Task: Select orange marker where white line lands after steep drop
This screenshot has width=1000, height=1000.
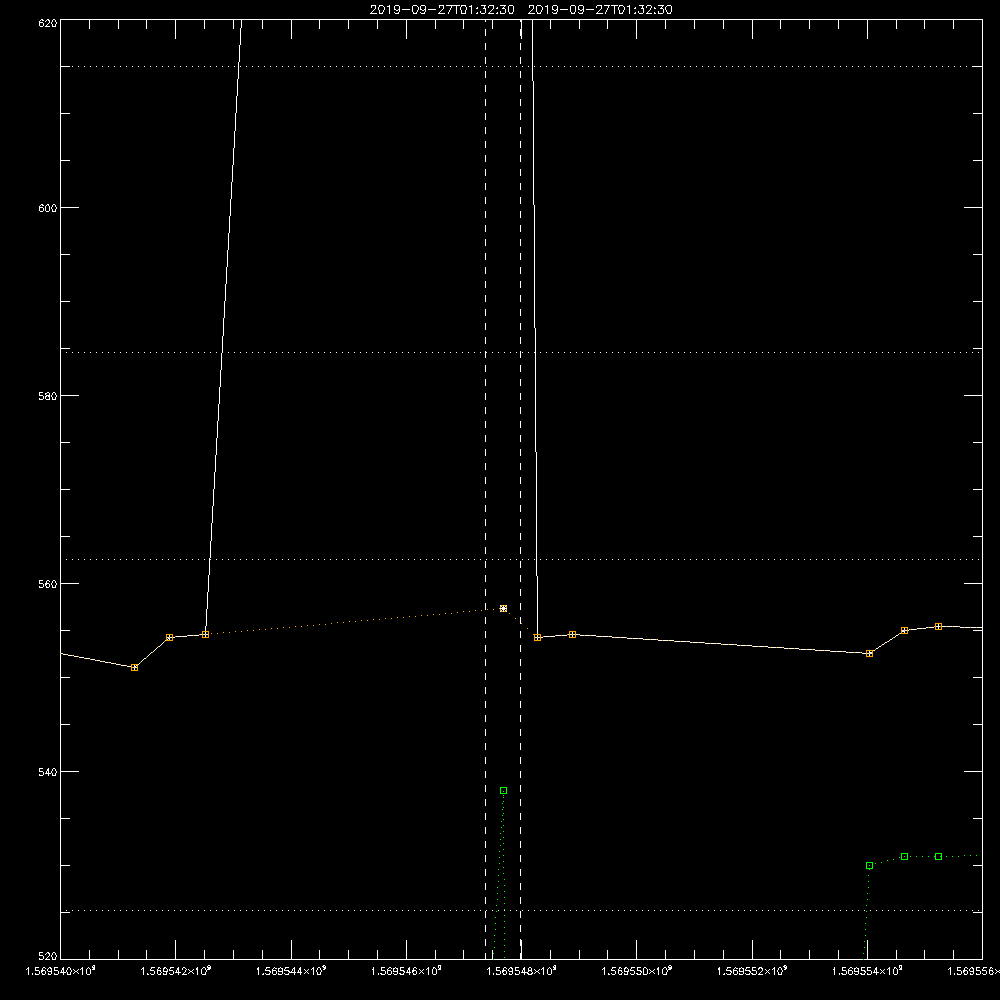Action: [538, 638]
